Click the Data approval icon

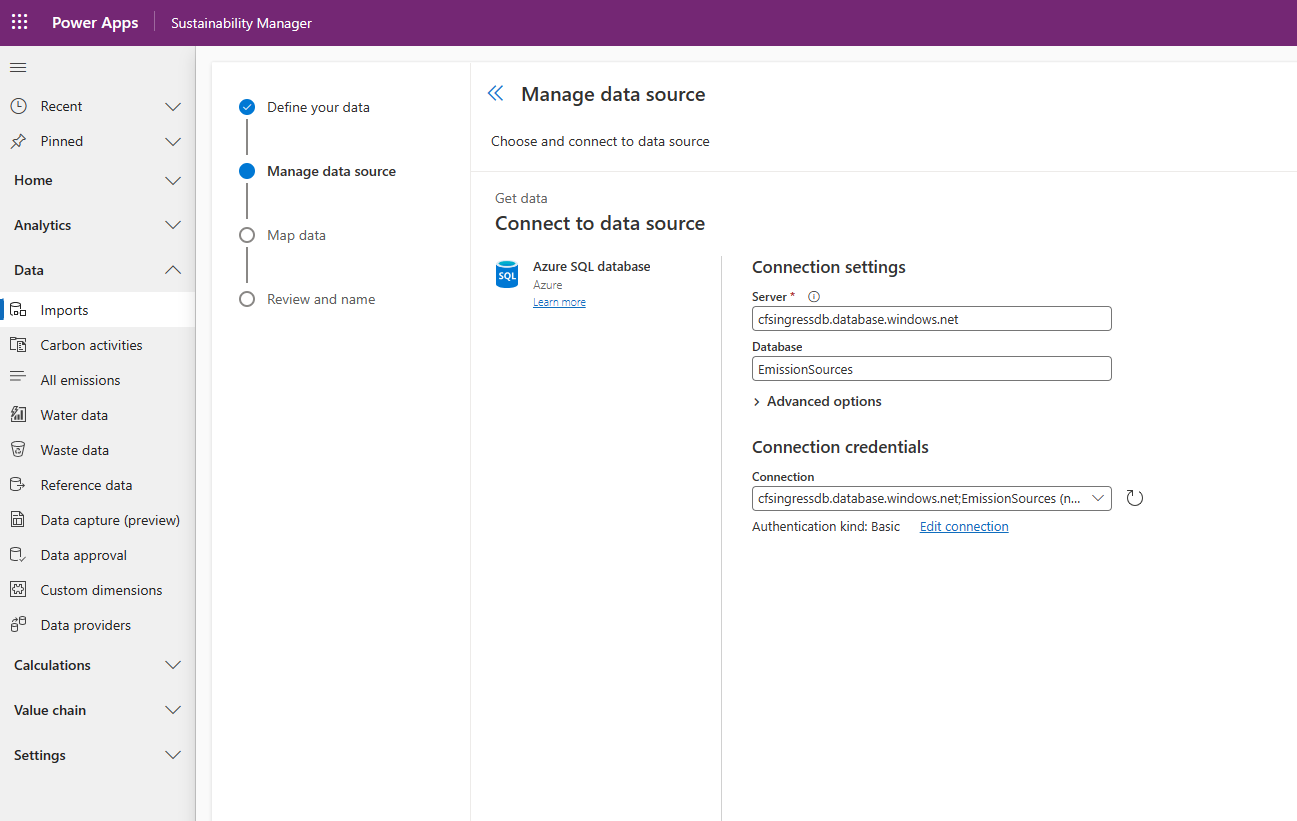click(x=18, y=555)
